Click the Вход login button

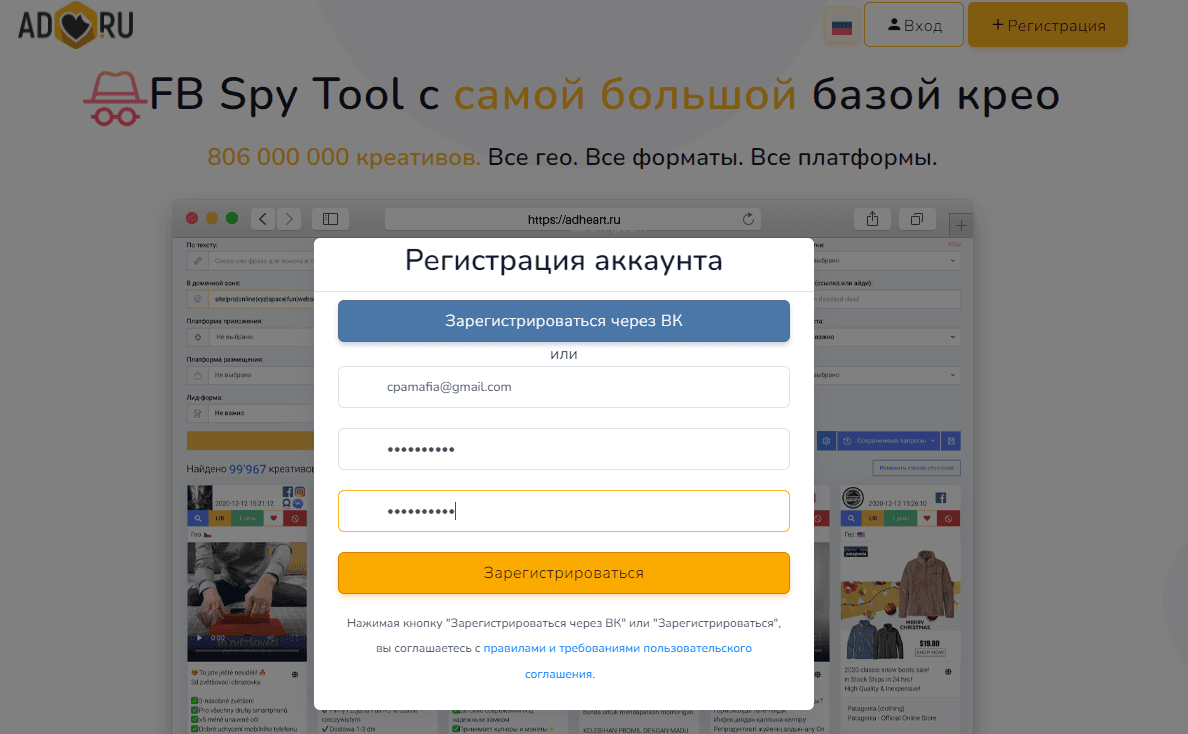[x=914, y=25]
